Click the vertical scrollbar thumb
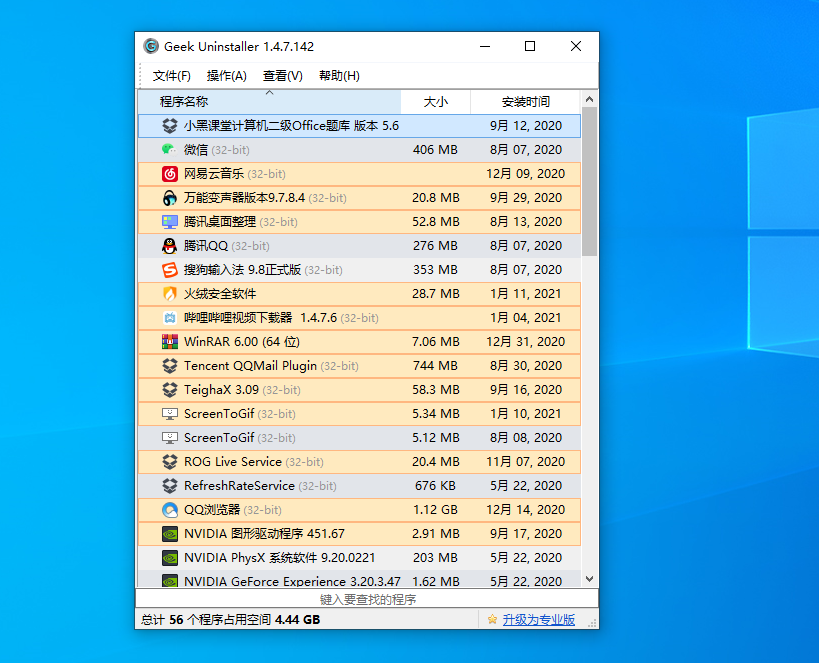Viewport: 819px width, 663px height. tap(590, 182)
